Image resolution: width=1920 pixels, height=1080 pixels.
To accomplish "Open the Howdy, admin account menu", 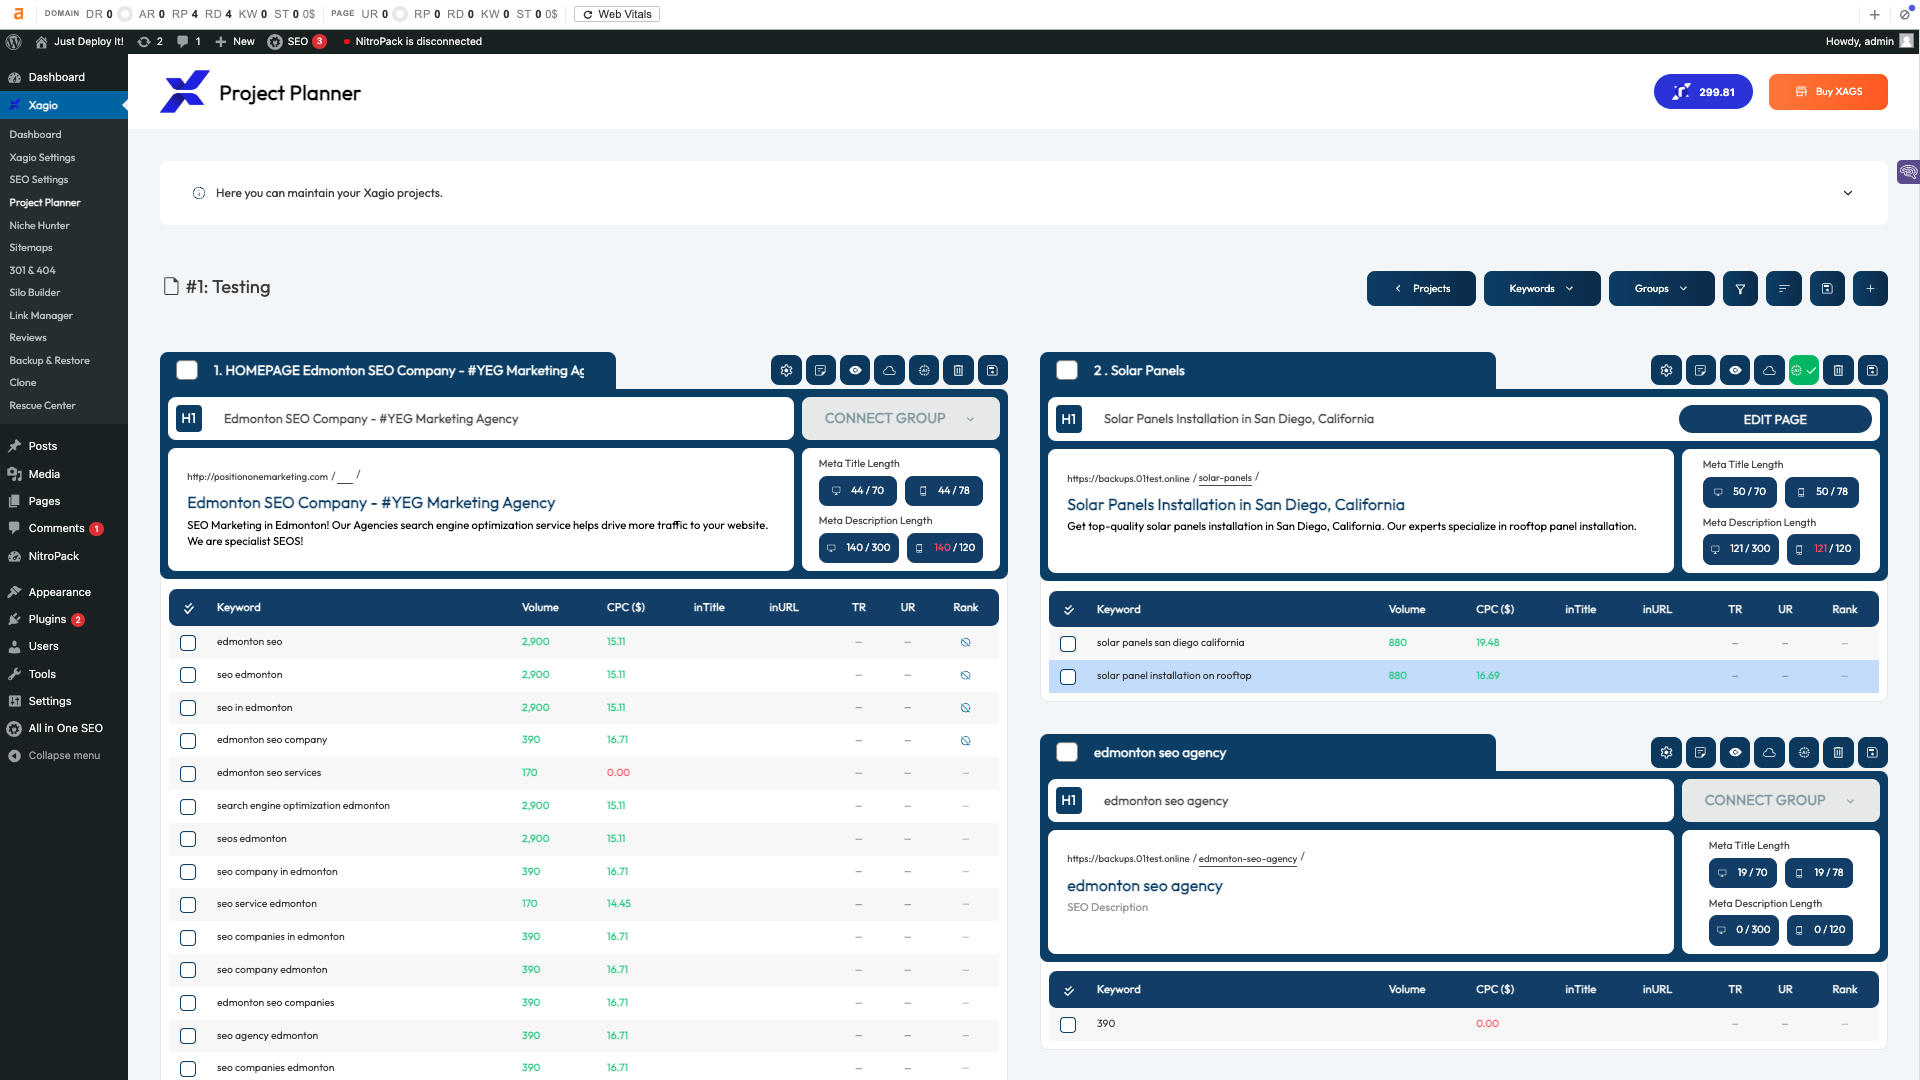I will 1868,41.
